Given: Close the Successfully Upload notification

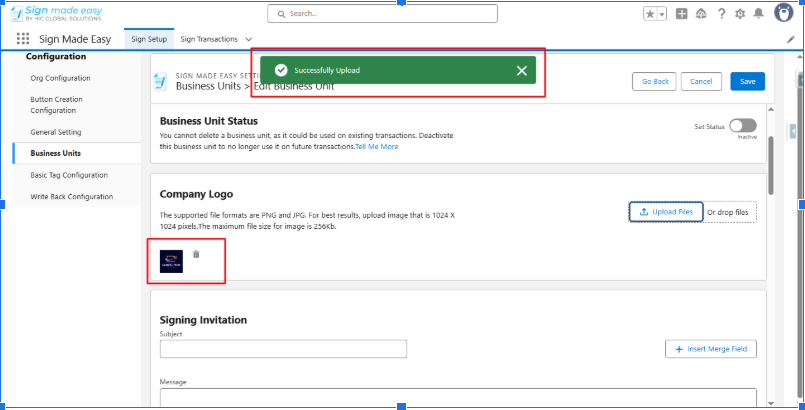Looking at the screenshot, I should pos(521,70).
